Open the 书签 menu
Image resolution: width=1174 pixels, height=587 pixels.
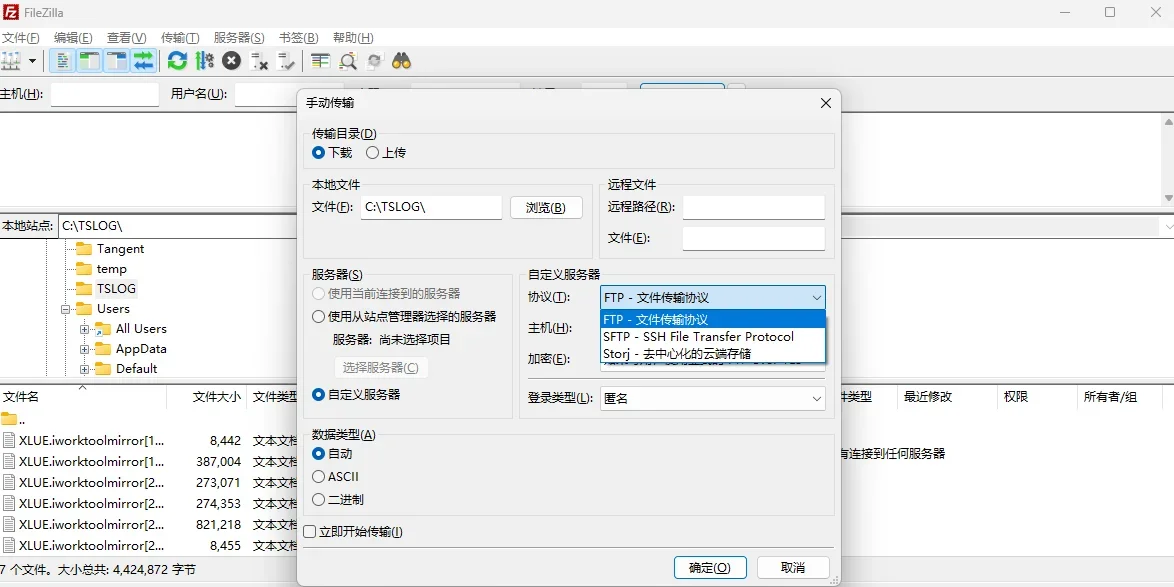coord(299,37)
